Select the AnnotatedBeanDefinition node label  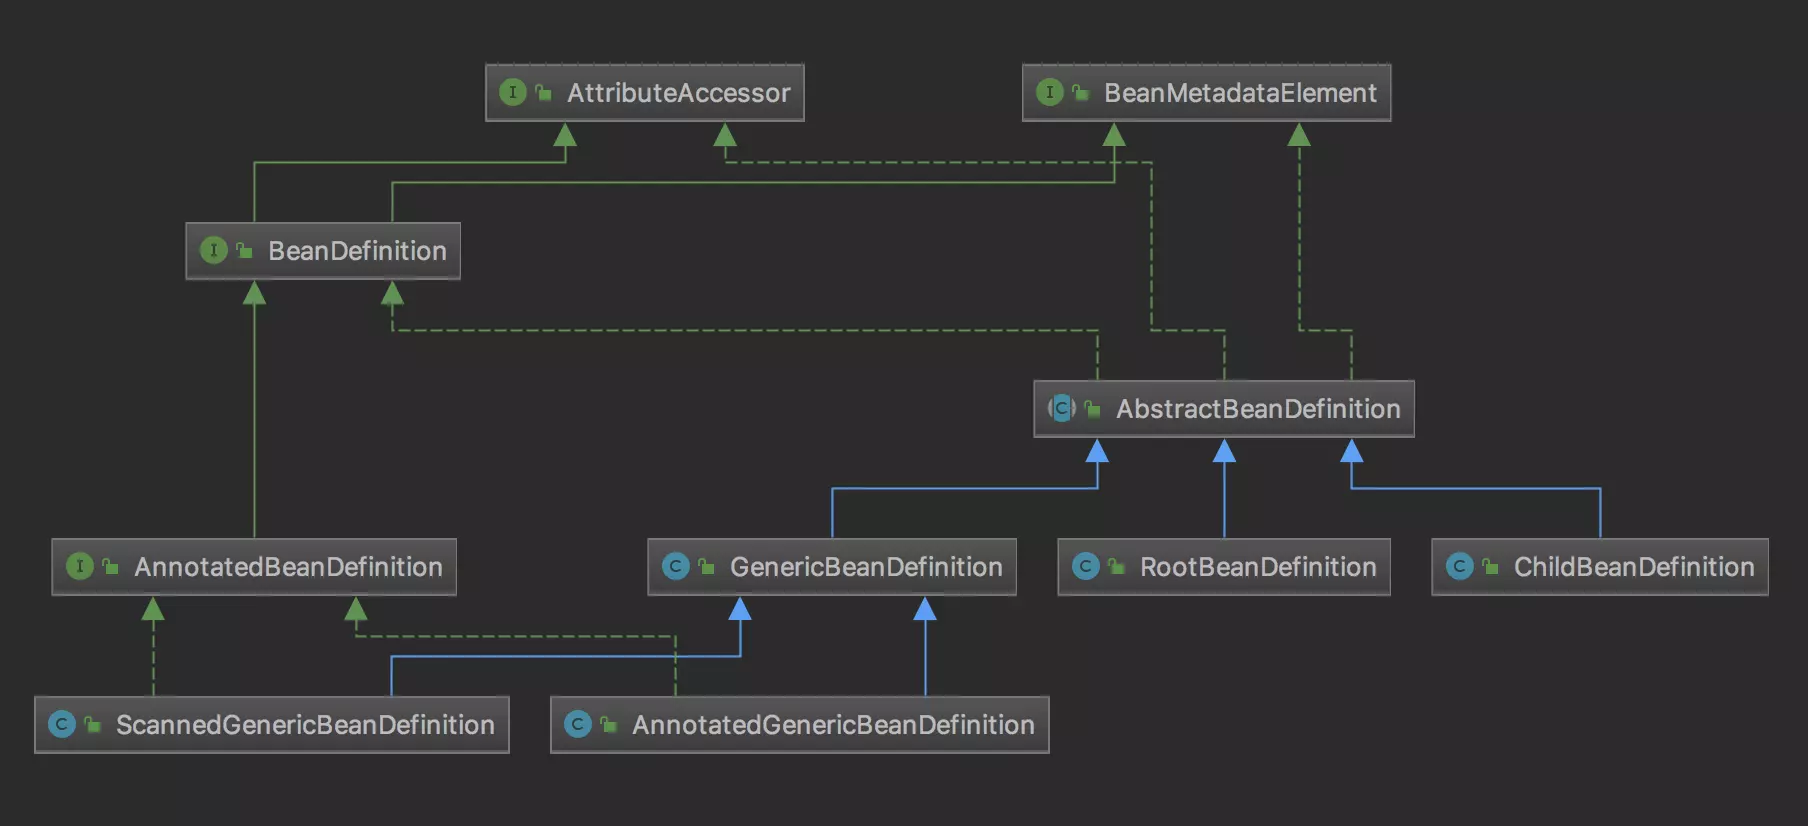288,567
